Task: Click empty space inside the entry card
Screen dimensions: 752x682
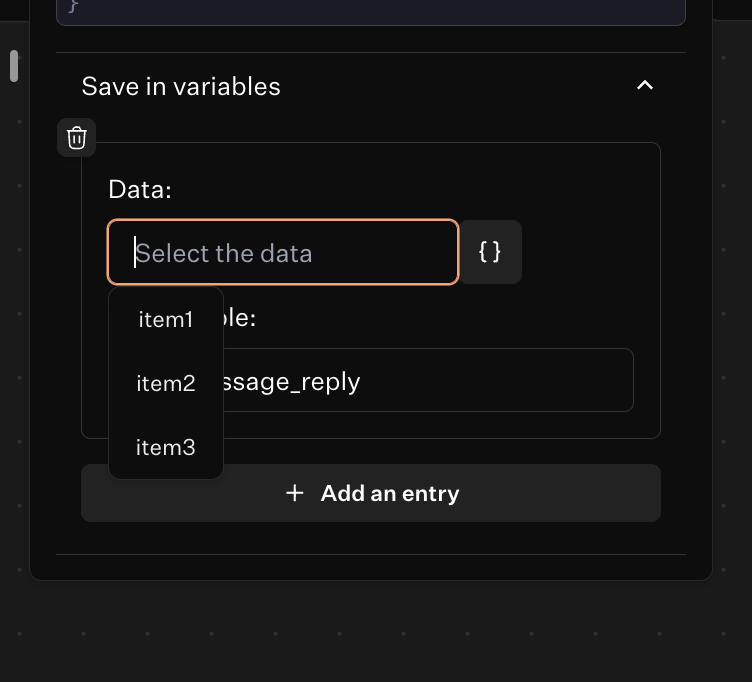Action: tap(580, 190)
